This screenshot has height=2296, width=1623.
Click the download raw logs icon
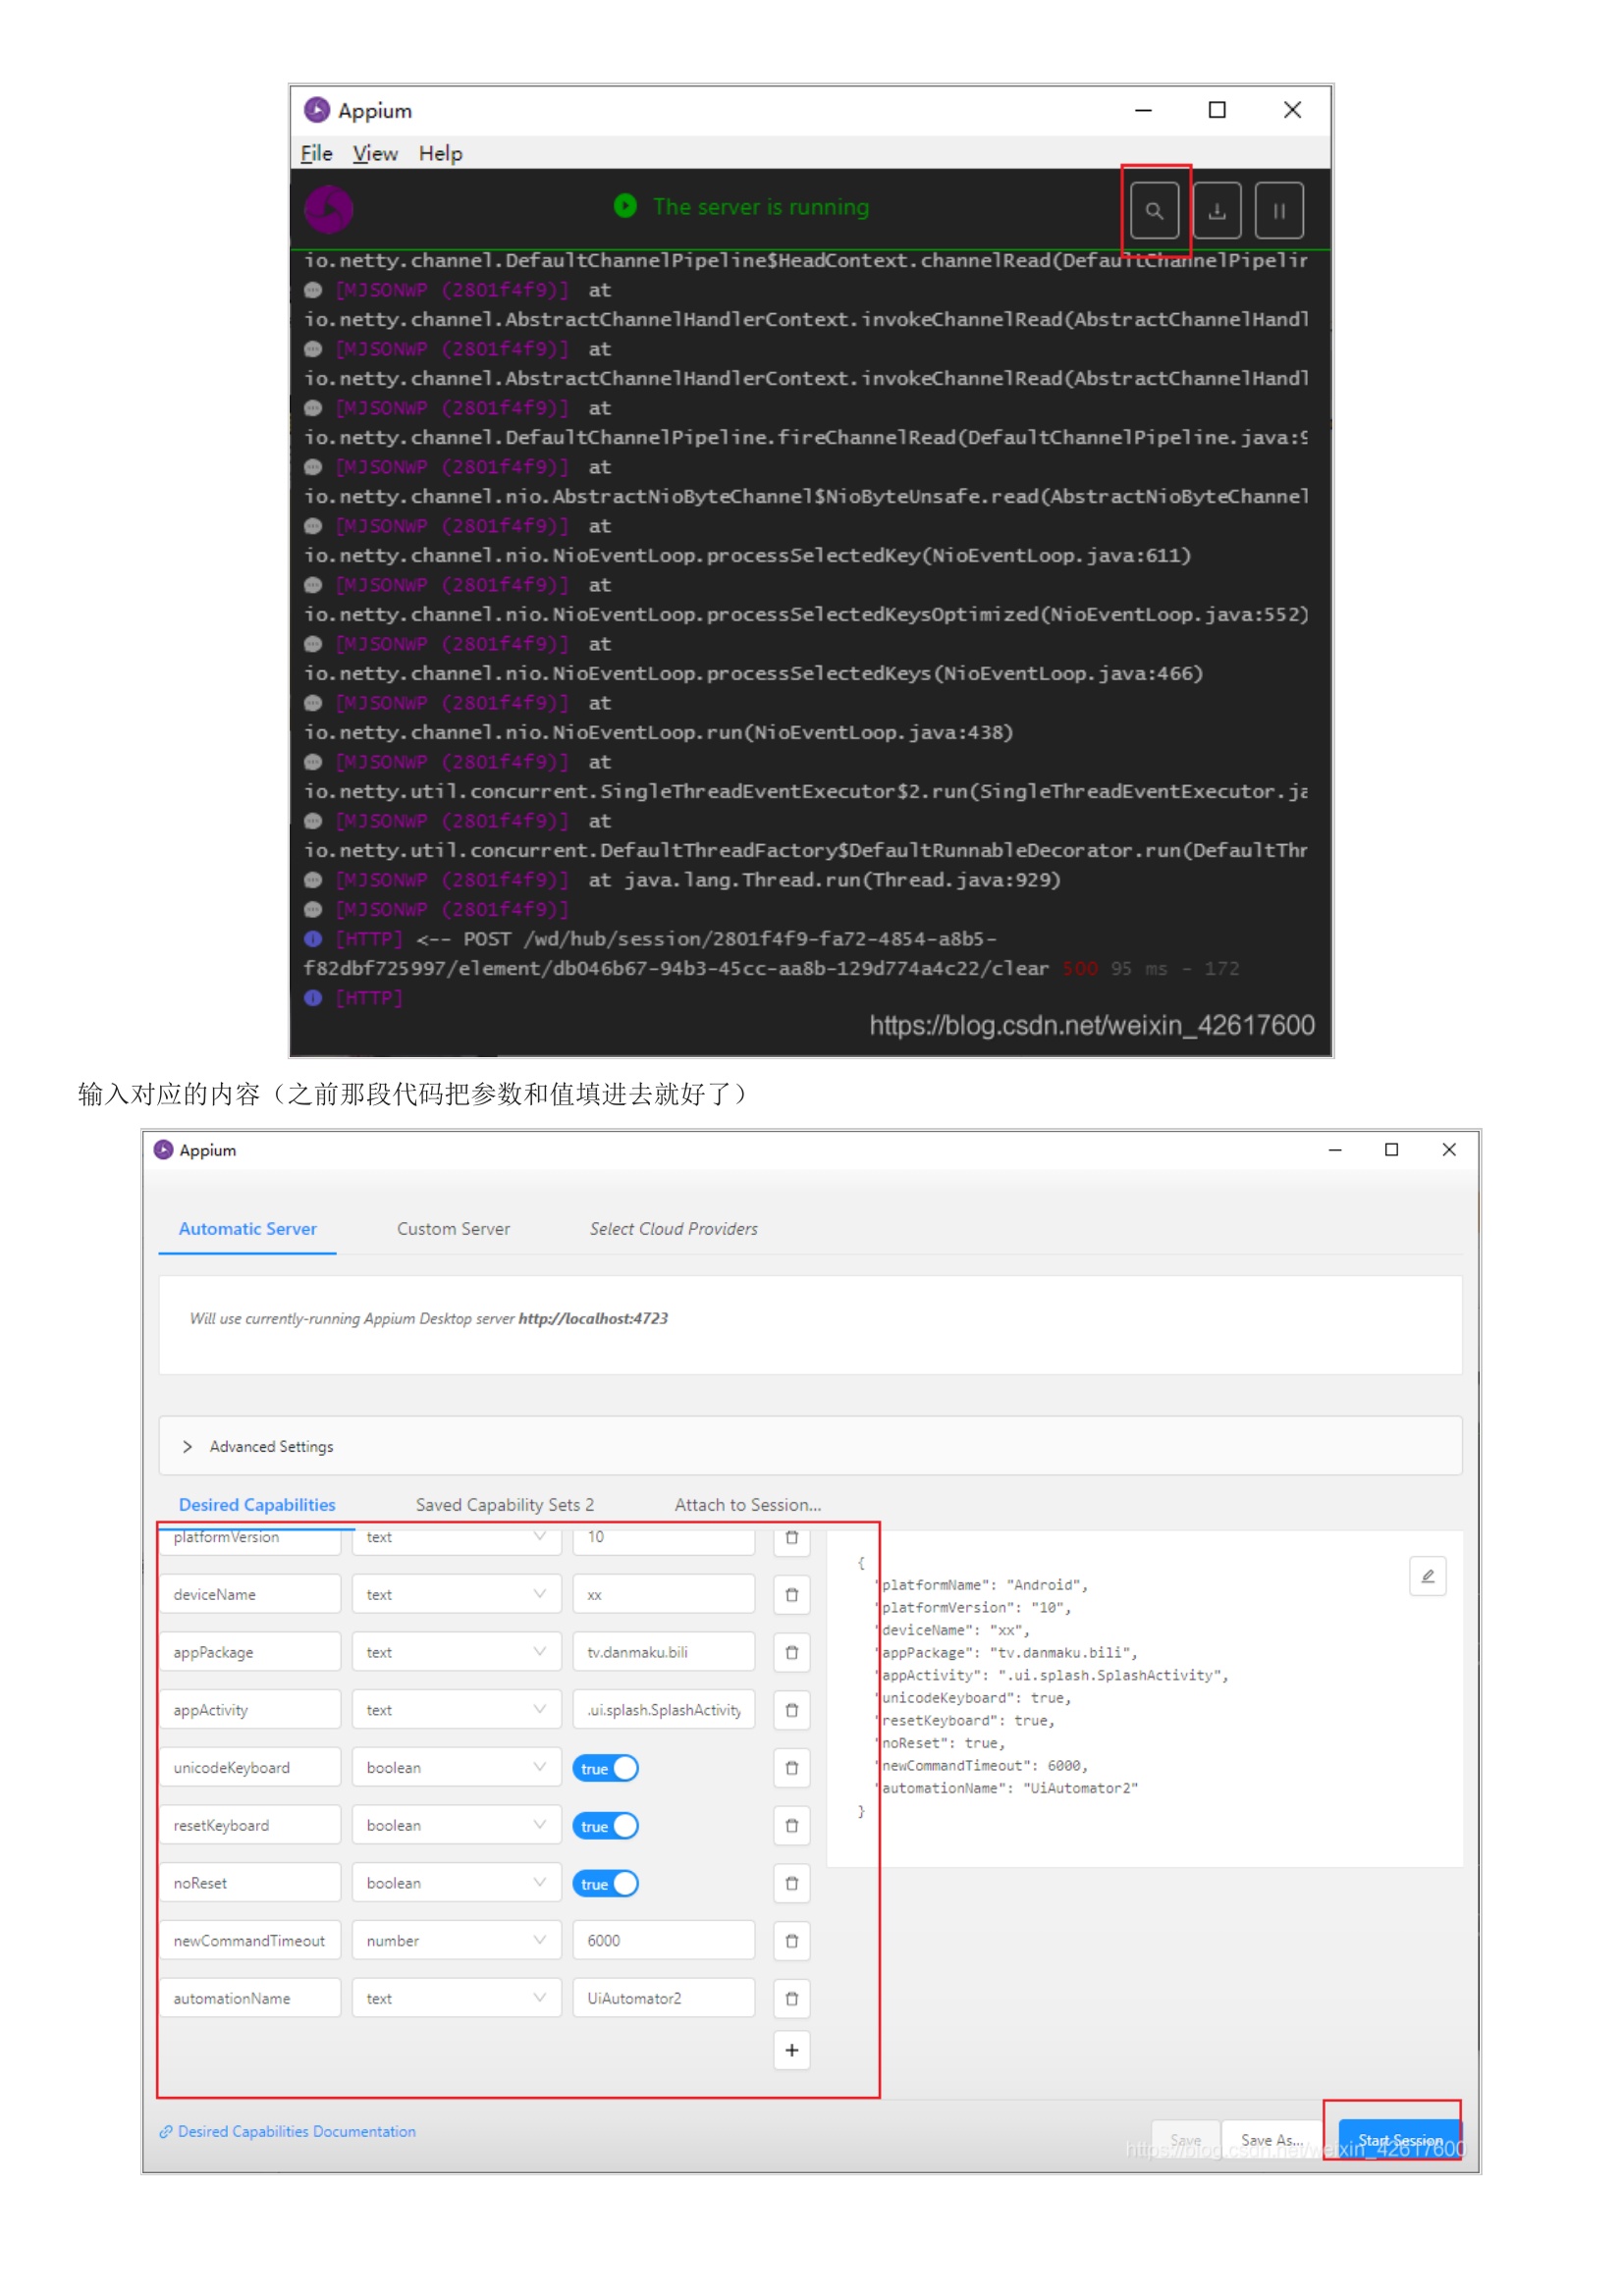[x=1216, y=211]
